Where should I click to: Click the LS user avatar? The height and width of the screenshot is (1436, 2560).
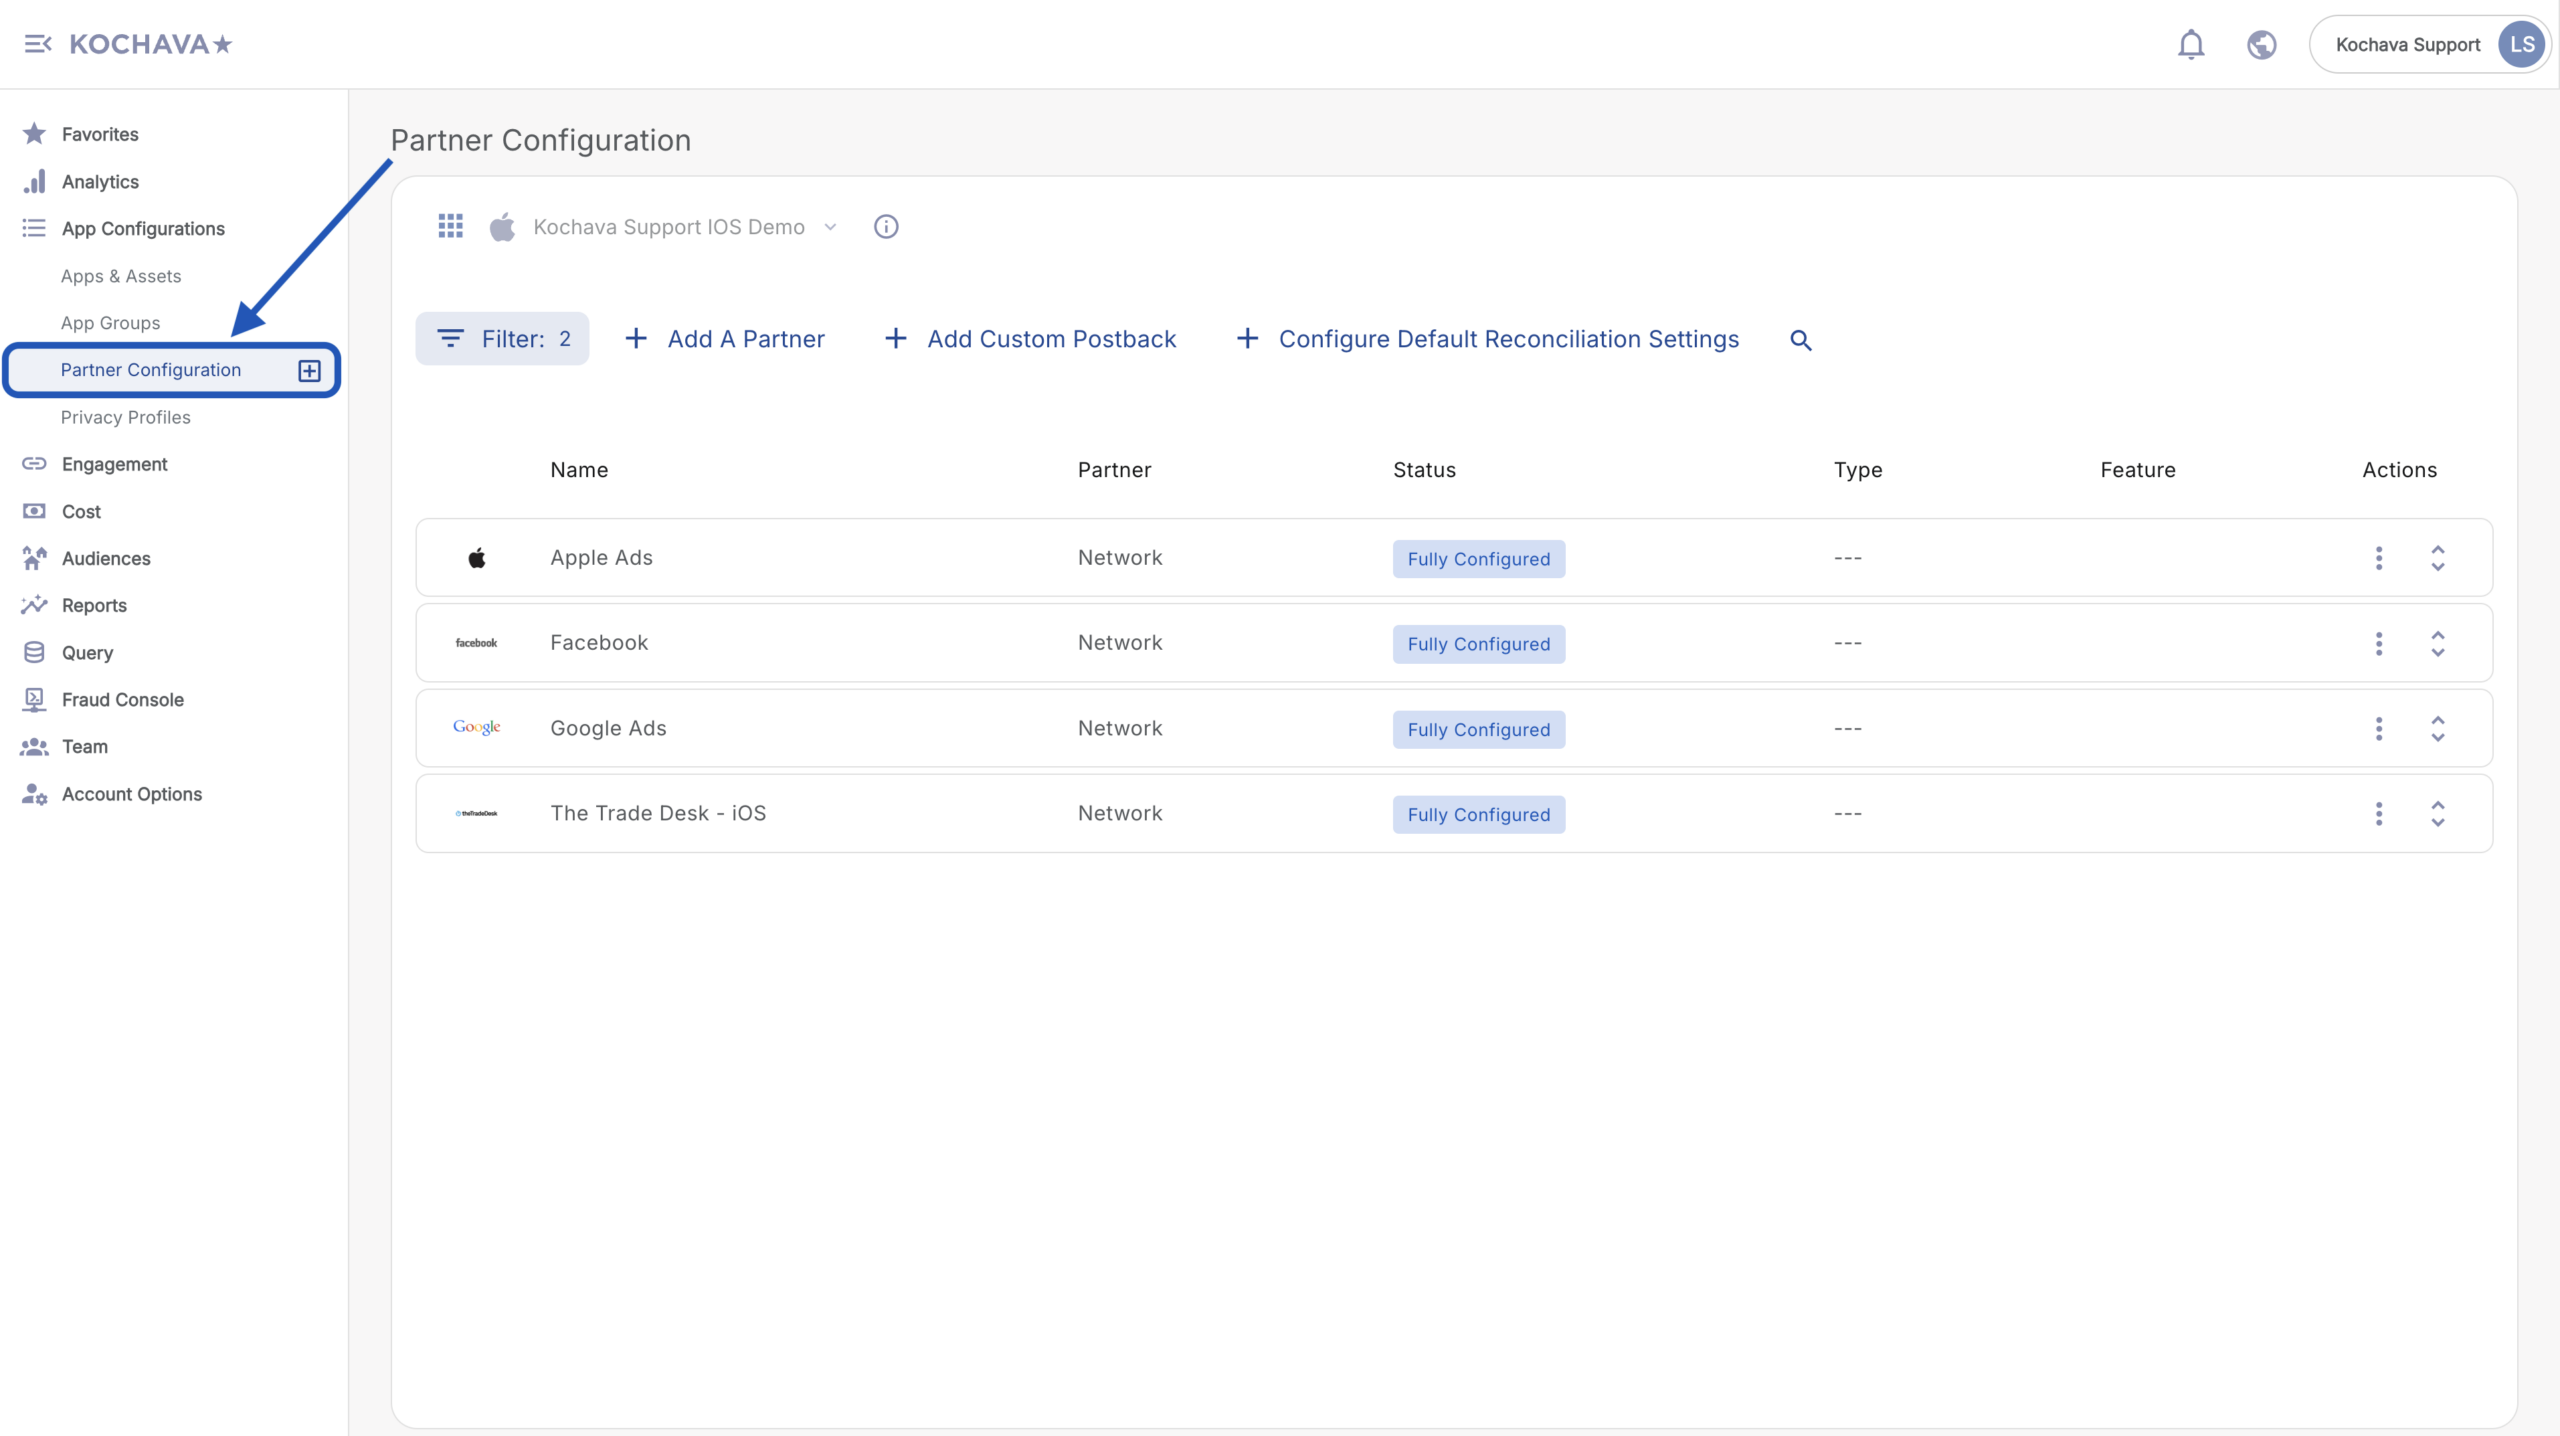pos(2521,44)
